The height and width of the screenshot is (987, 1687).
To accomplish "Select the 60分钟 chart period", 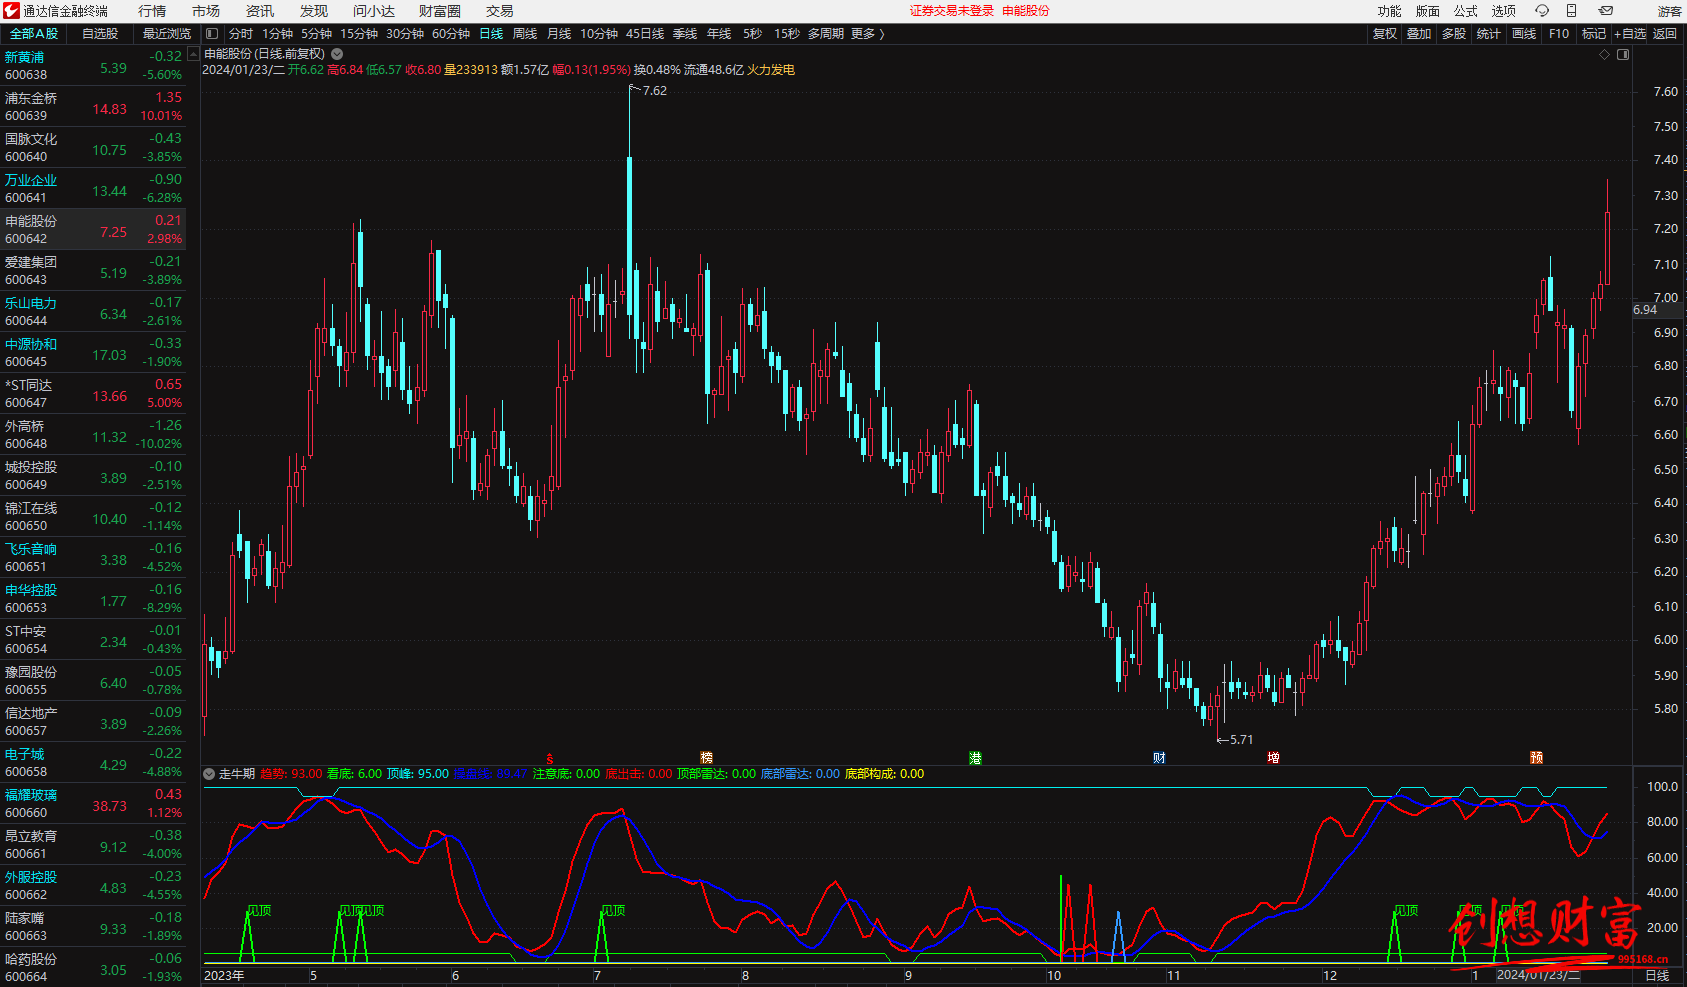I will (x=451, y=34).
